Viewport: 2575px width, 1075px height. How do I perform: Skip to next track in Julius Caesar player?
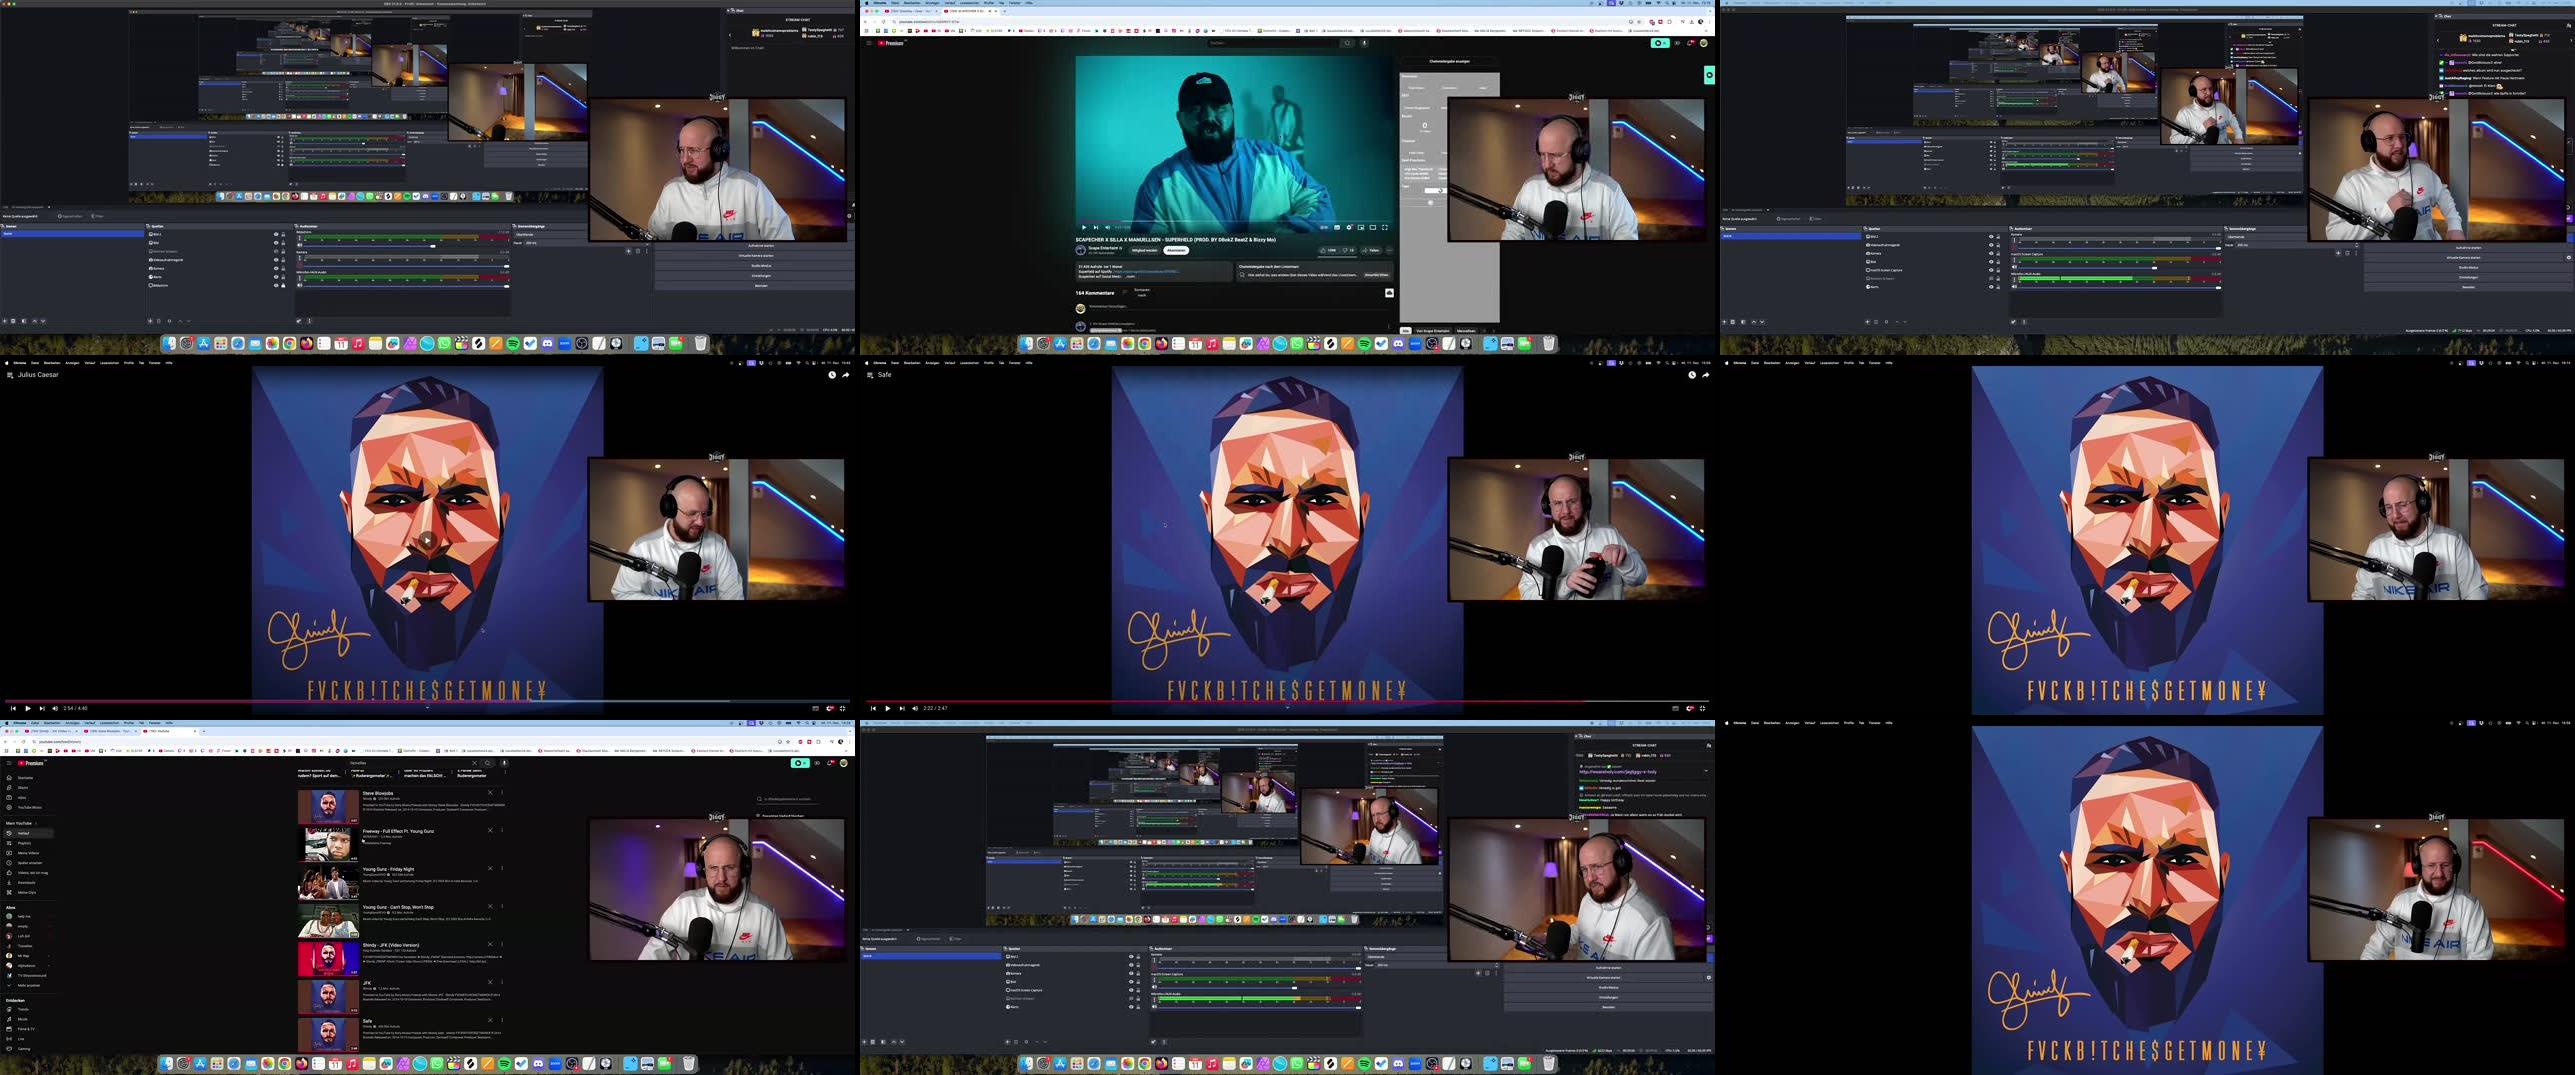tap(41, 708)
